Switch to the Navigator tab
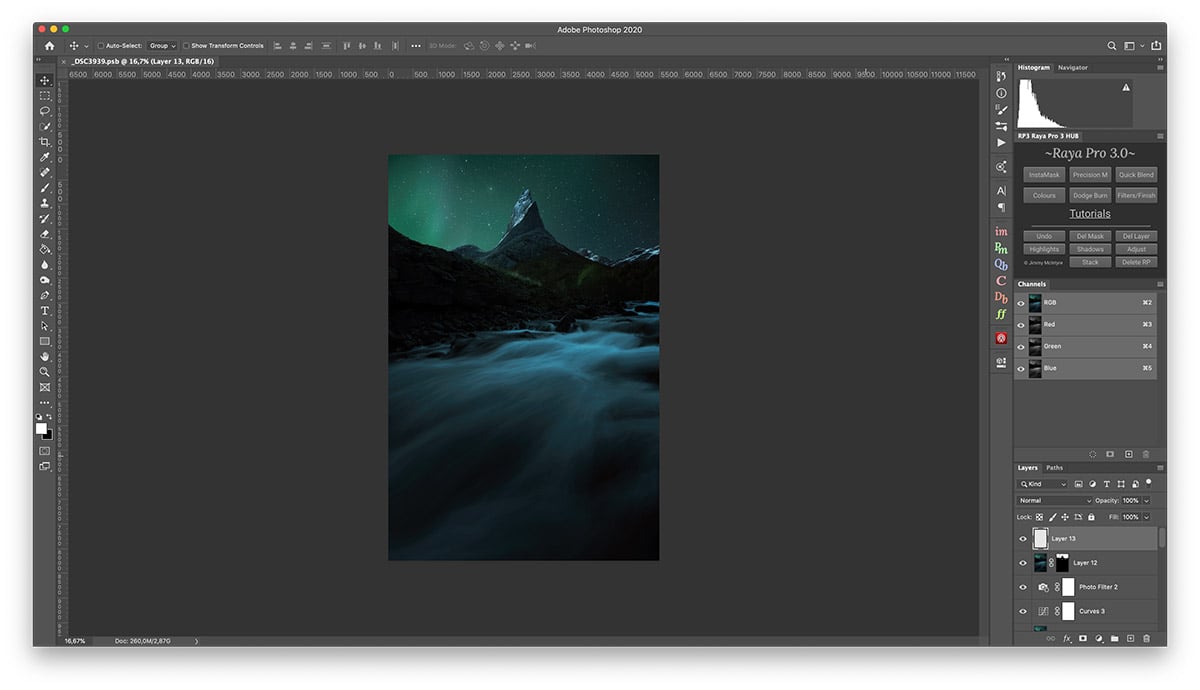Screen dimensions: 1200x690 coord(1072,67)
